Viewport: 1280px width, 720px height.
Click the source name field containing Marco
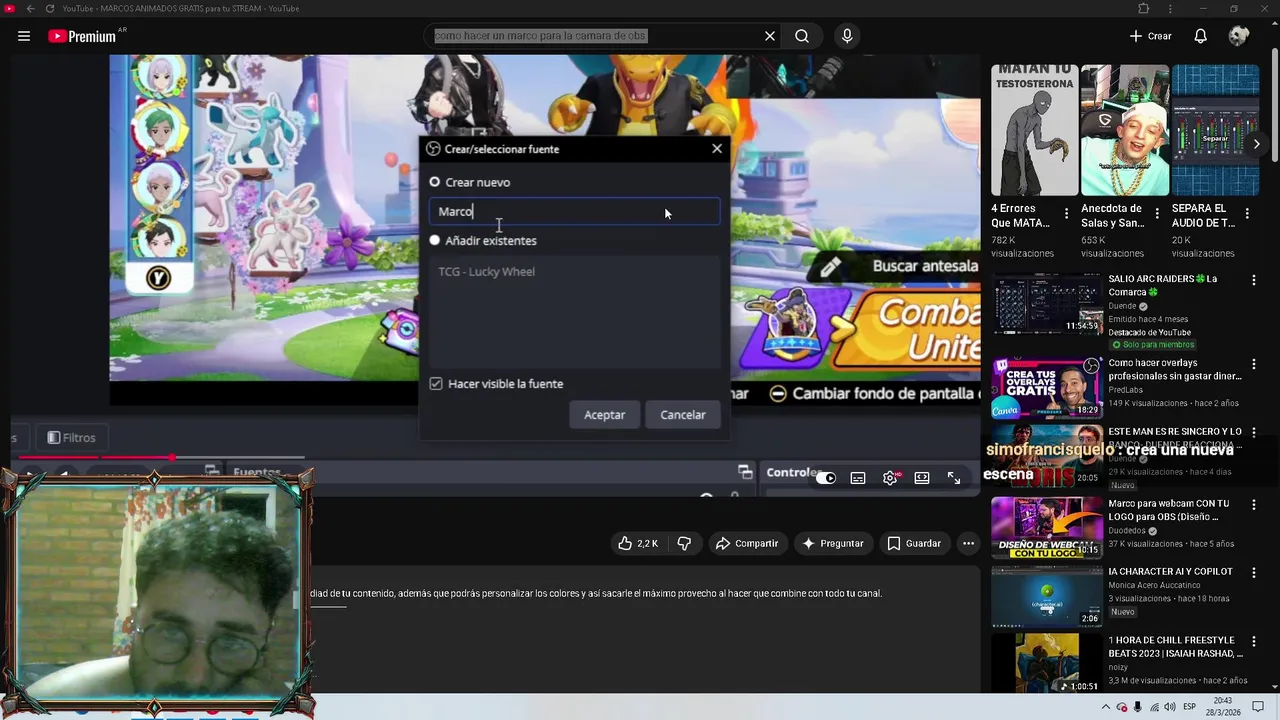pos(574,211)
